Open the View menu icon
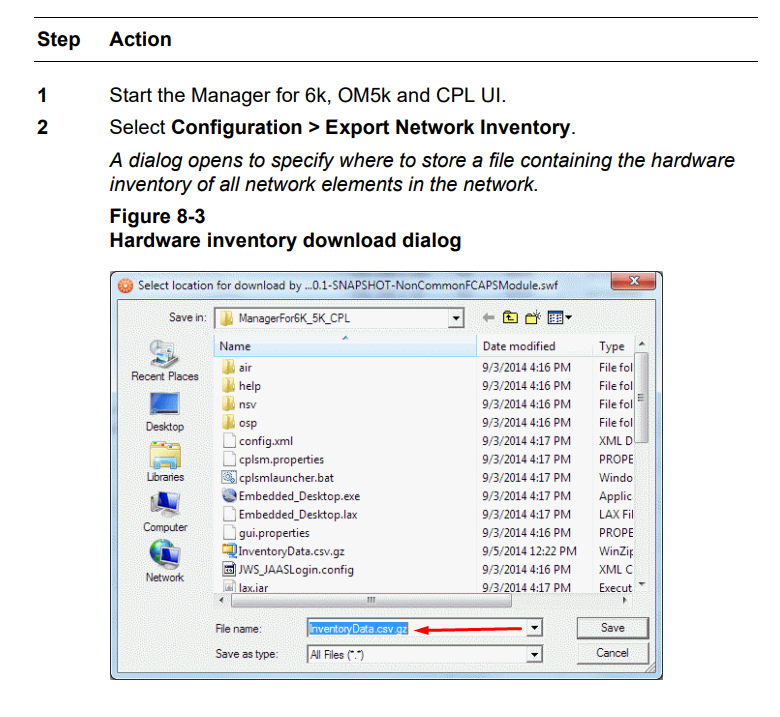The image size is (780, 717). [x=559, y=318]
